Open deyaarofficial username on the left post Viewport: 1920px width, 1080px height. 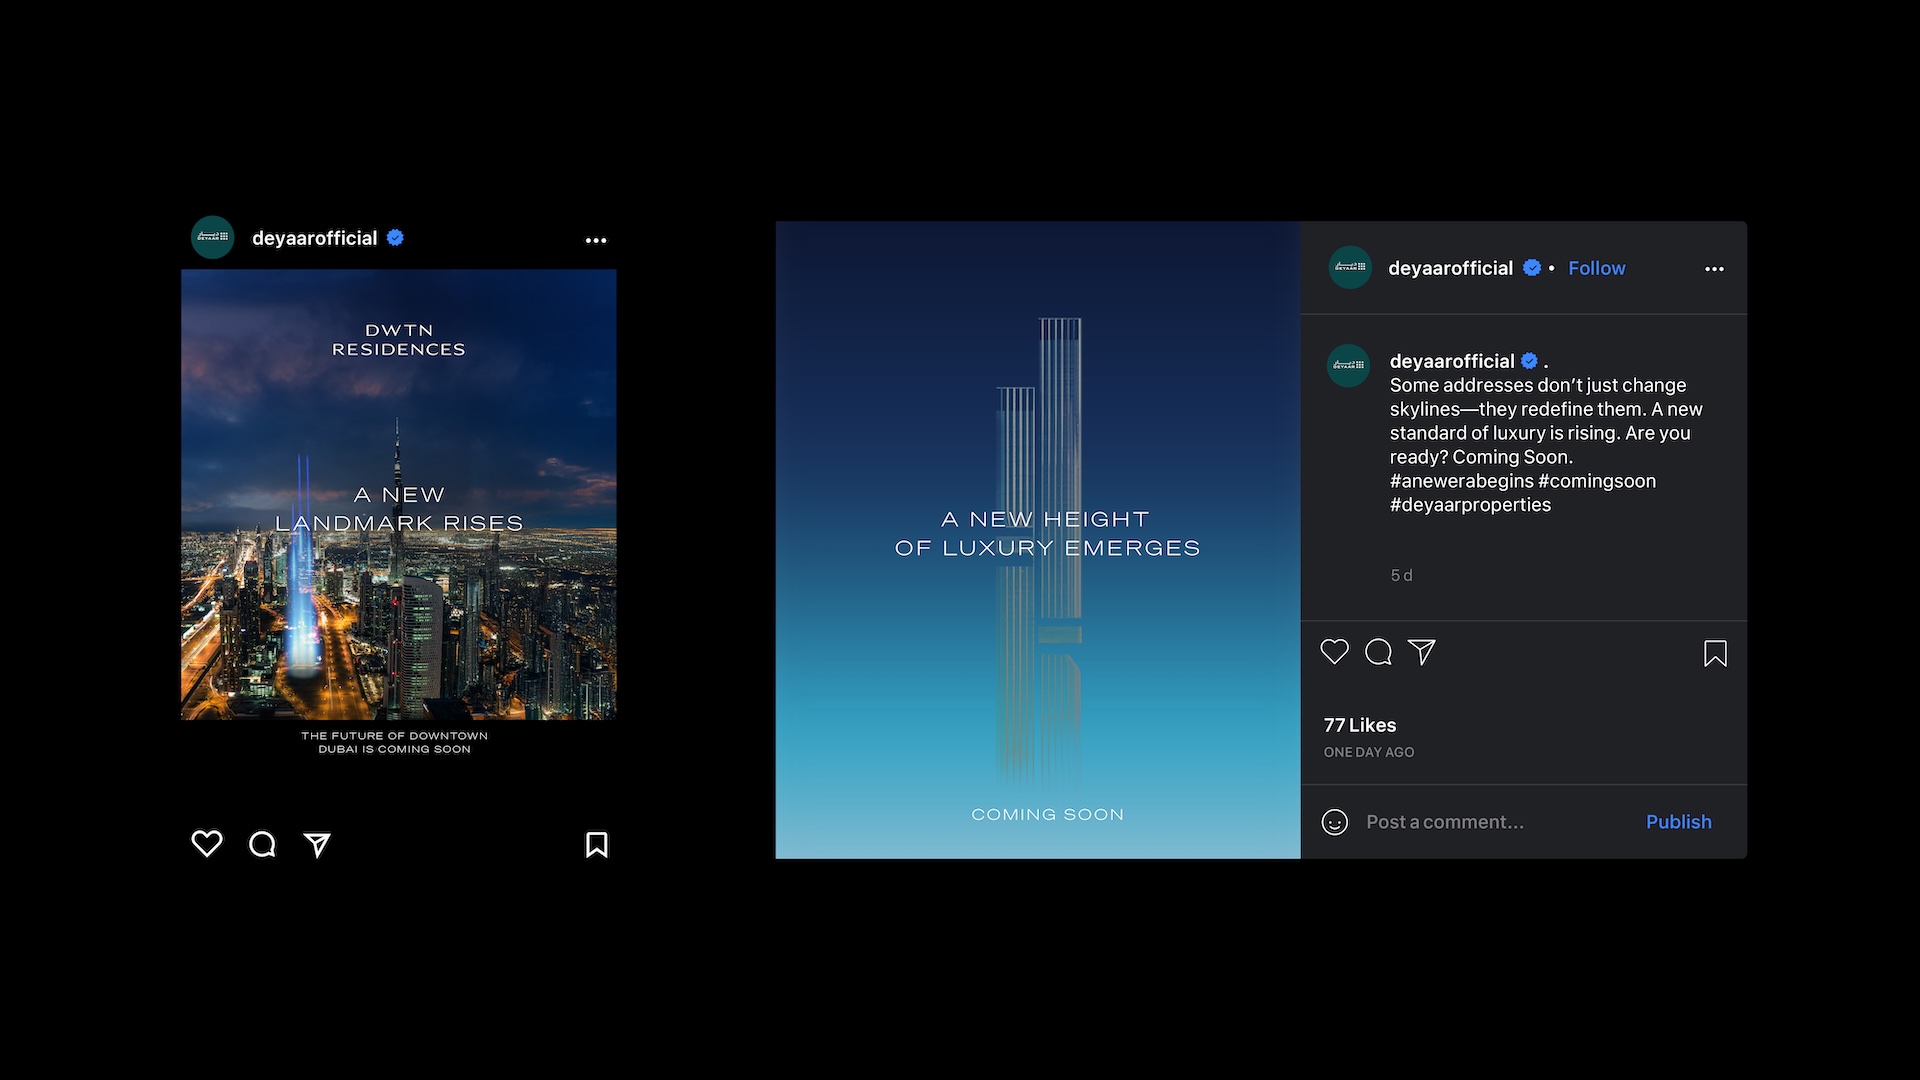pyautogui.click(x=314, y=238)
